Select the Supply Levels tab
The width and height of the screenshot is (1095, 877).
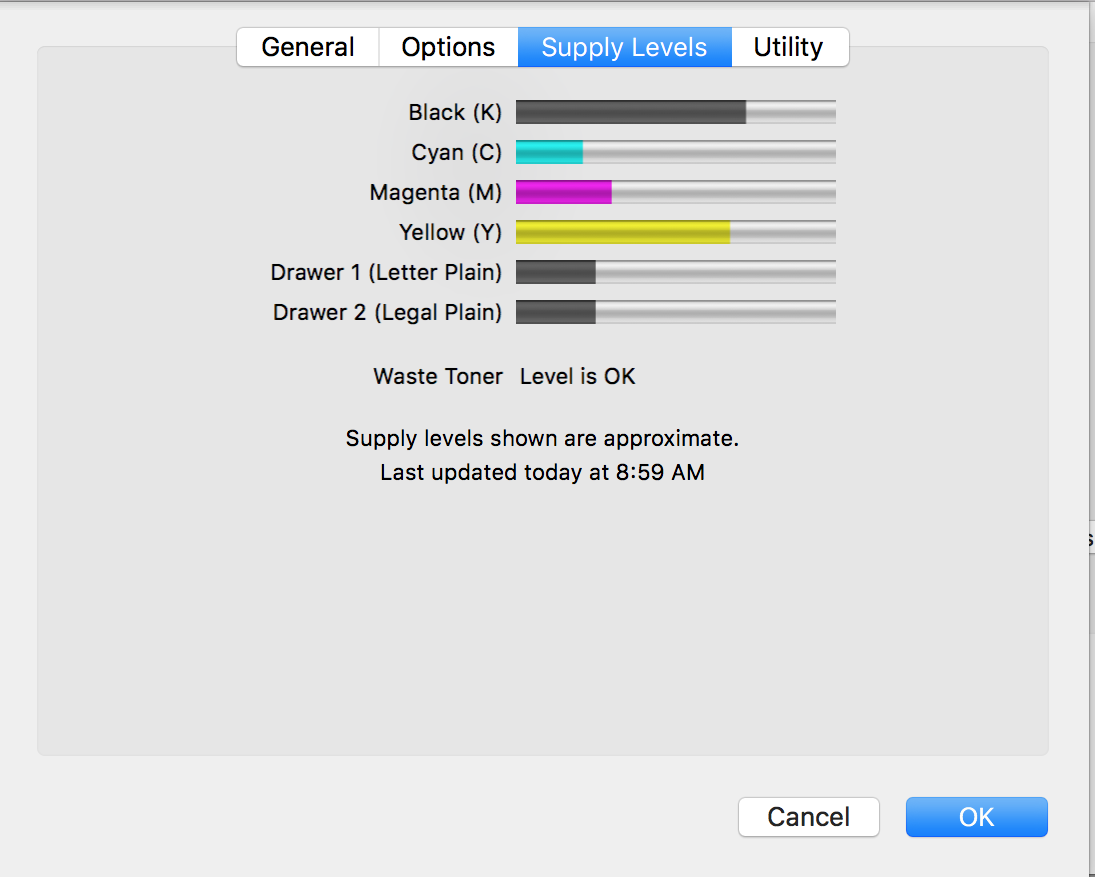coord(624,48)
